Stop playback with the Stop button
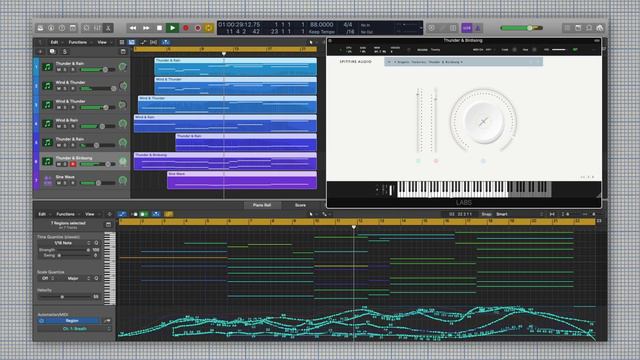The height and width of the screenshot is (360, 640). point(159,28)
